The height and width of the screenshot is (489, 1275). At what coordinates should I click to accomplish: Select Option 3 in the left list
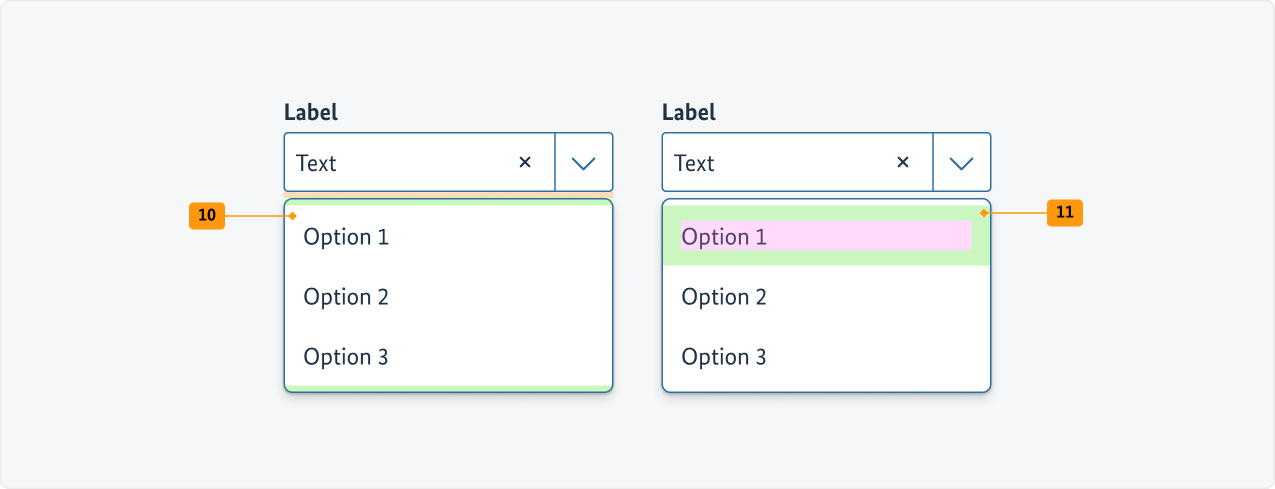tap(346, 357)
